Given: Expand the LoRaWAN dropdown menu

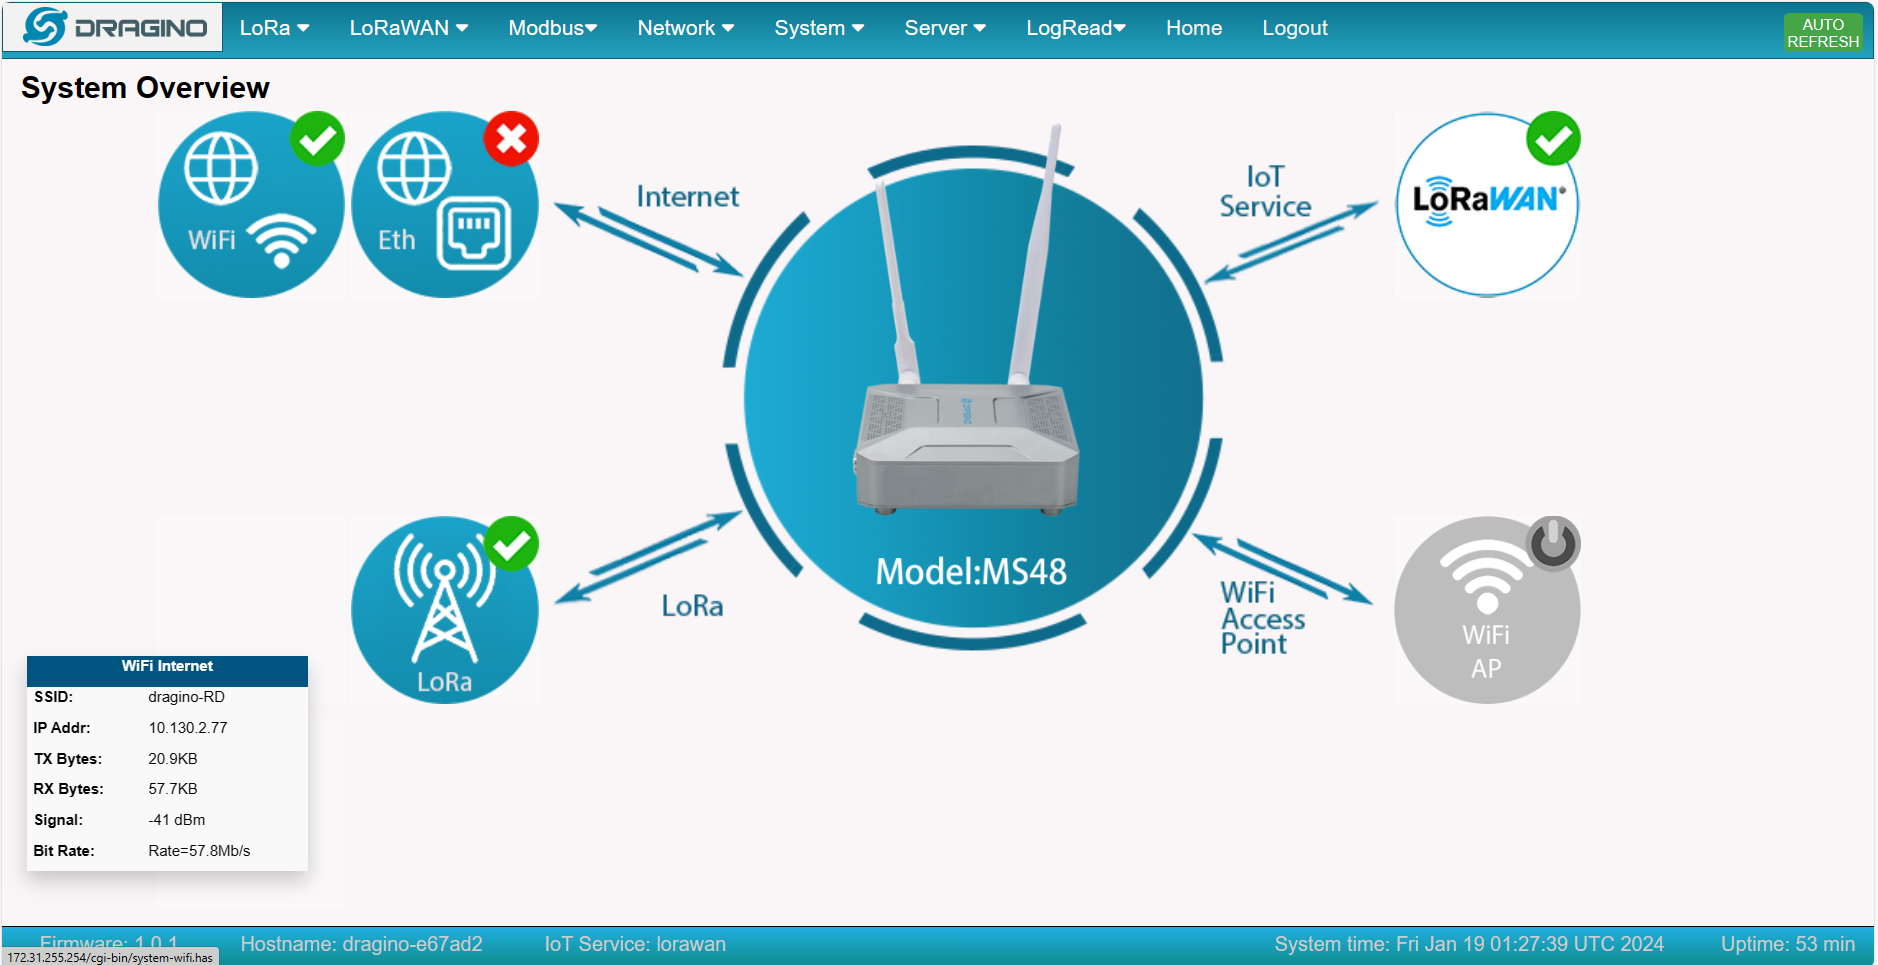Looking at the screenshot, I should [408, 28].
